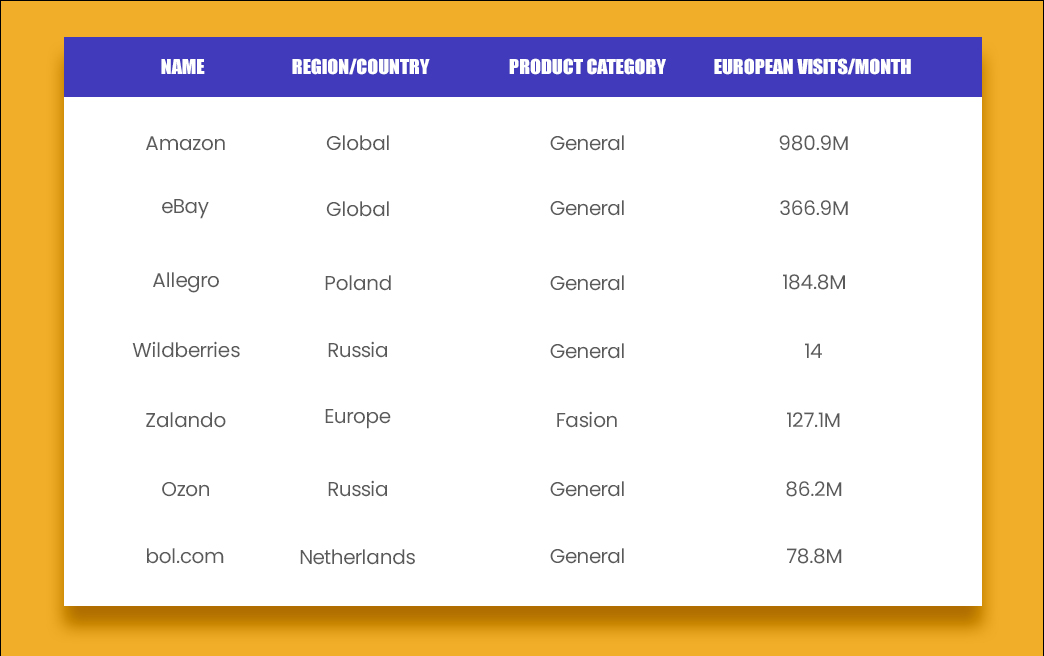Click the Netherlands region cell
The height and width of the screenshot is (656, 1044).
pyautogui.click(x=358, y=557)
